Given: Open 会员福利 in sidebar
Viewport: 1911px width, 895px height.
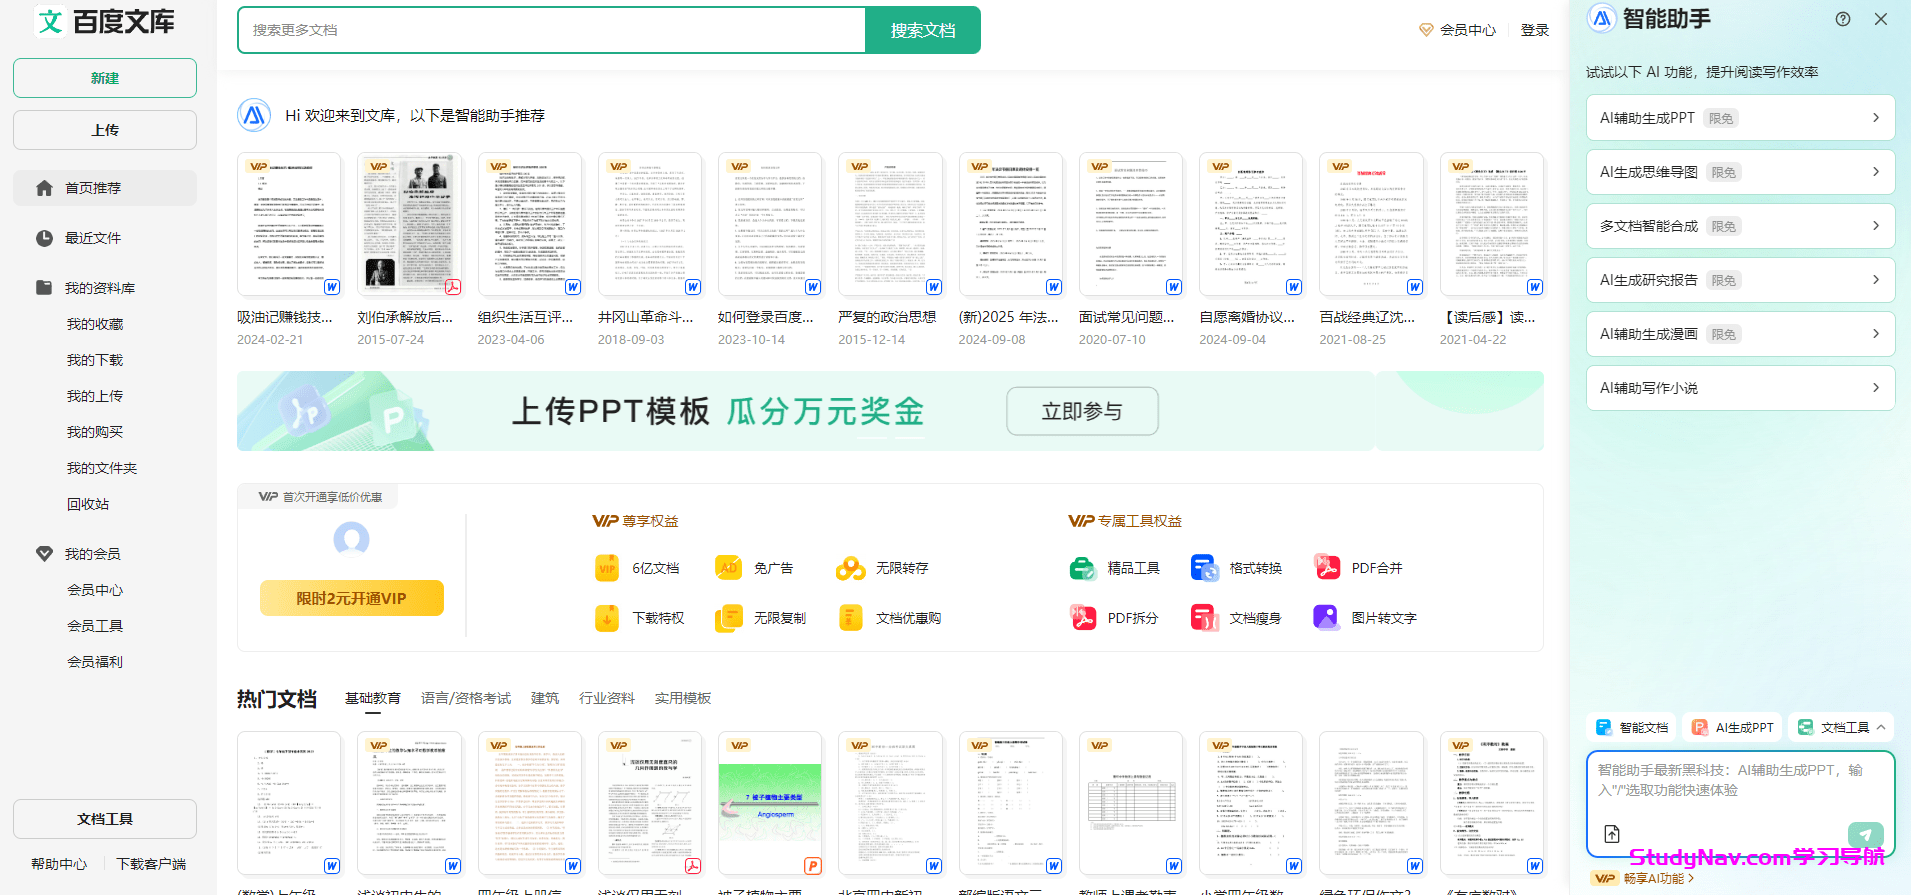Looking at the screenshot, I should coord(95,662).
